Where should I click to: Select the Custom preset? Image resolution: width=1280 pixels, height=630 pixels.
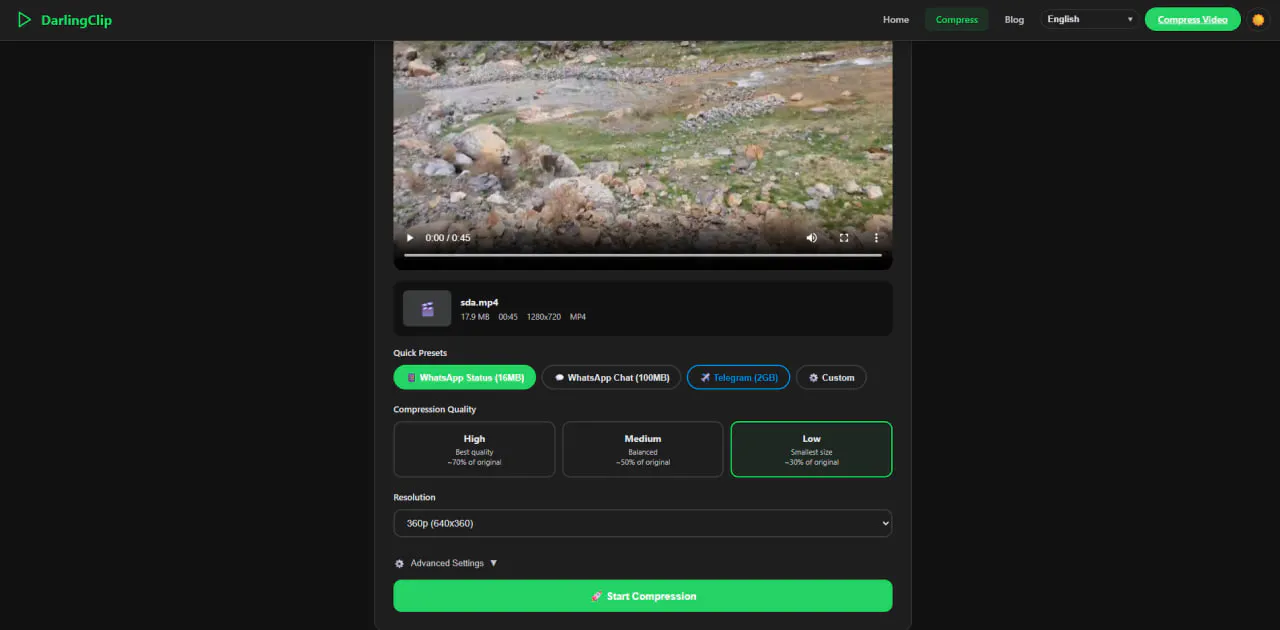(831, 378)
